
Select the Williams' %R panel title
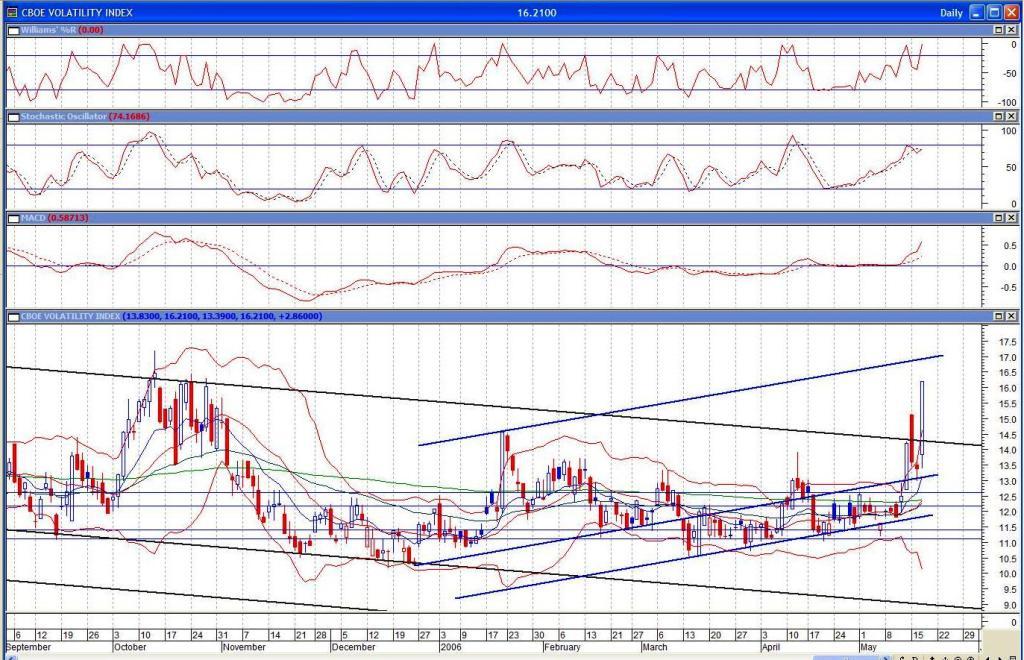click(x=48, y=30)
